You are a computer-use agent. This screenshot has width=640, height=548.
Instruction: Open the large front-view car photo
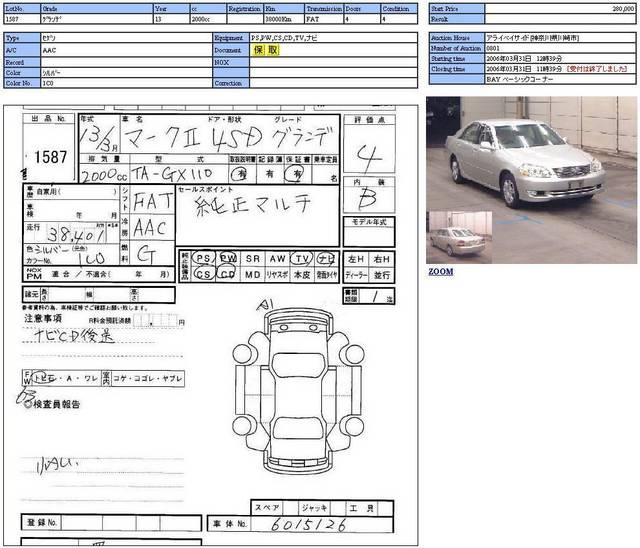pos(531,180)
